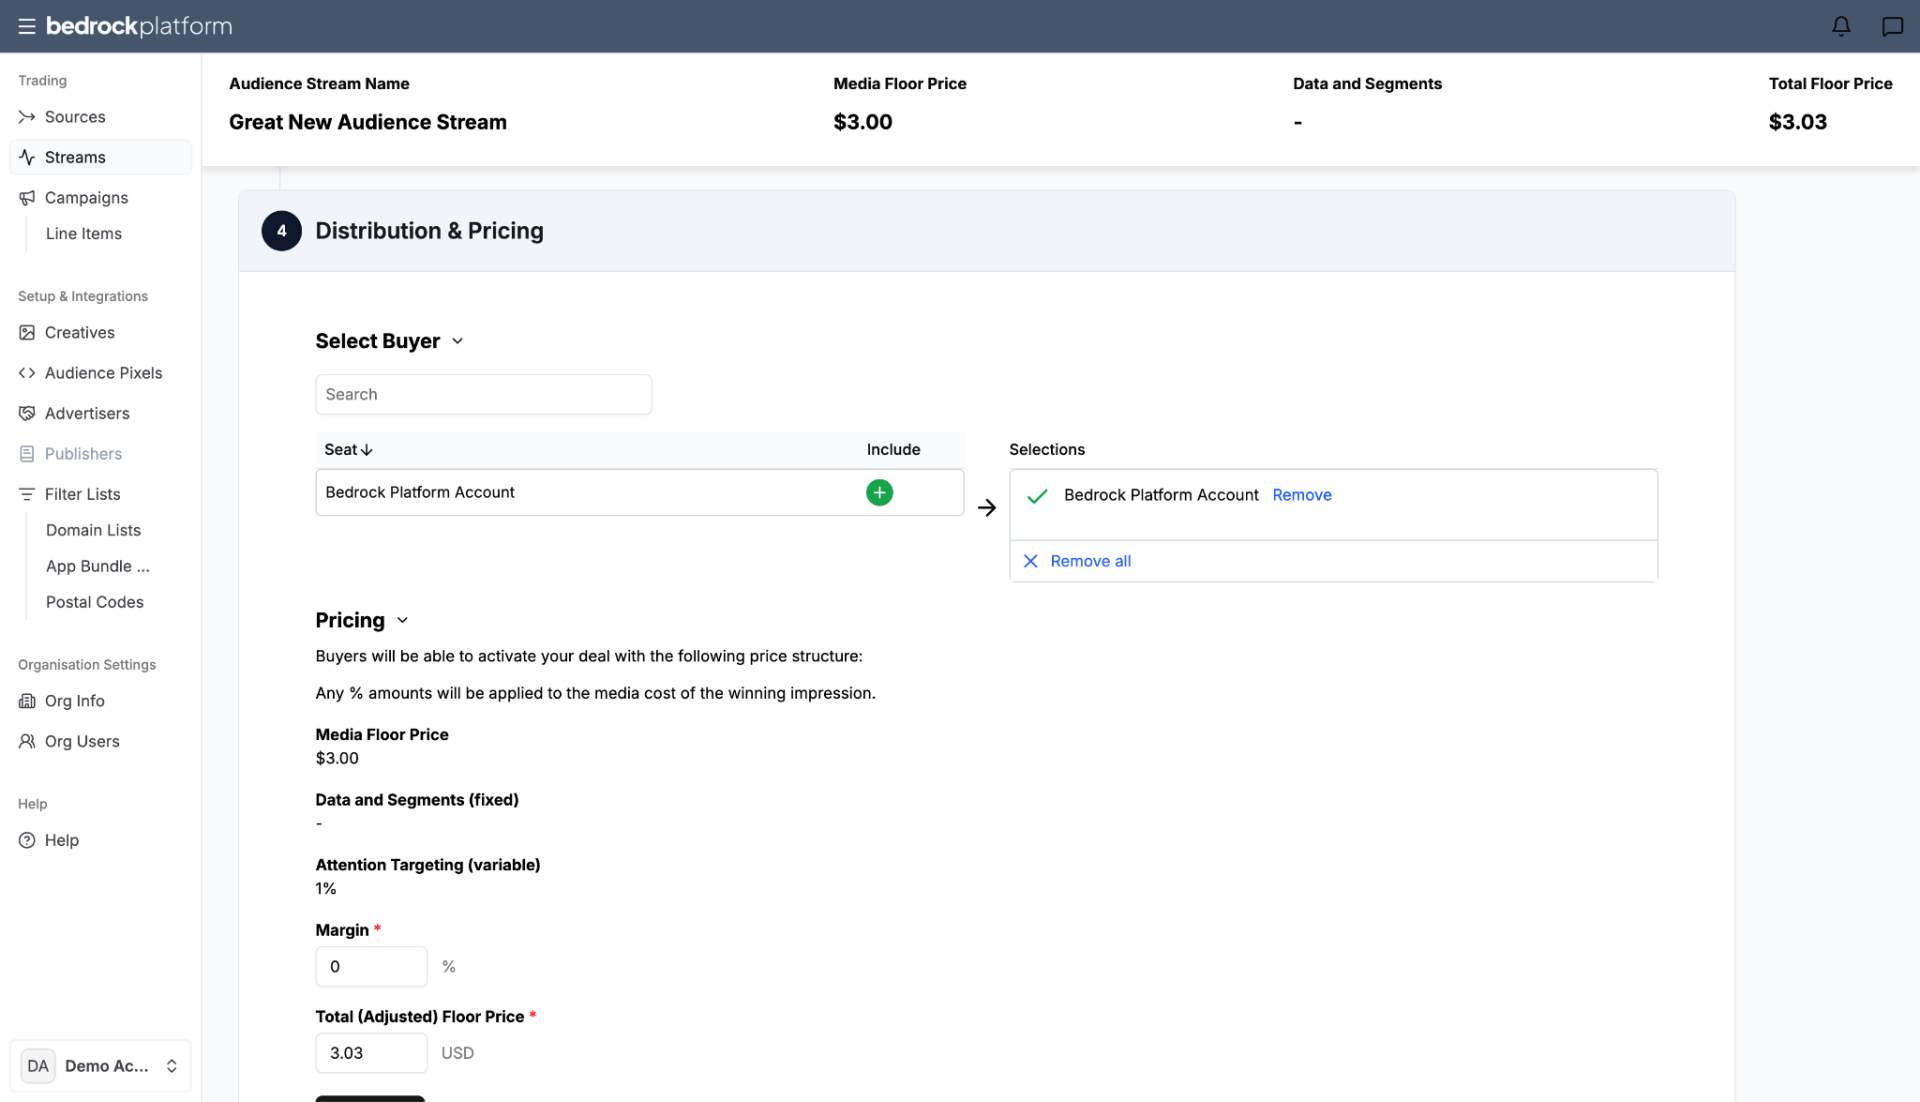Click the step 4 number badge
The image size is (1920, 1102).
(281, 231)
